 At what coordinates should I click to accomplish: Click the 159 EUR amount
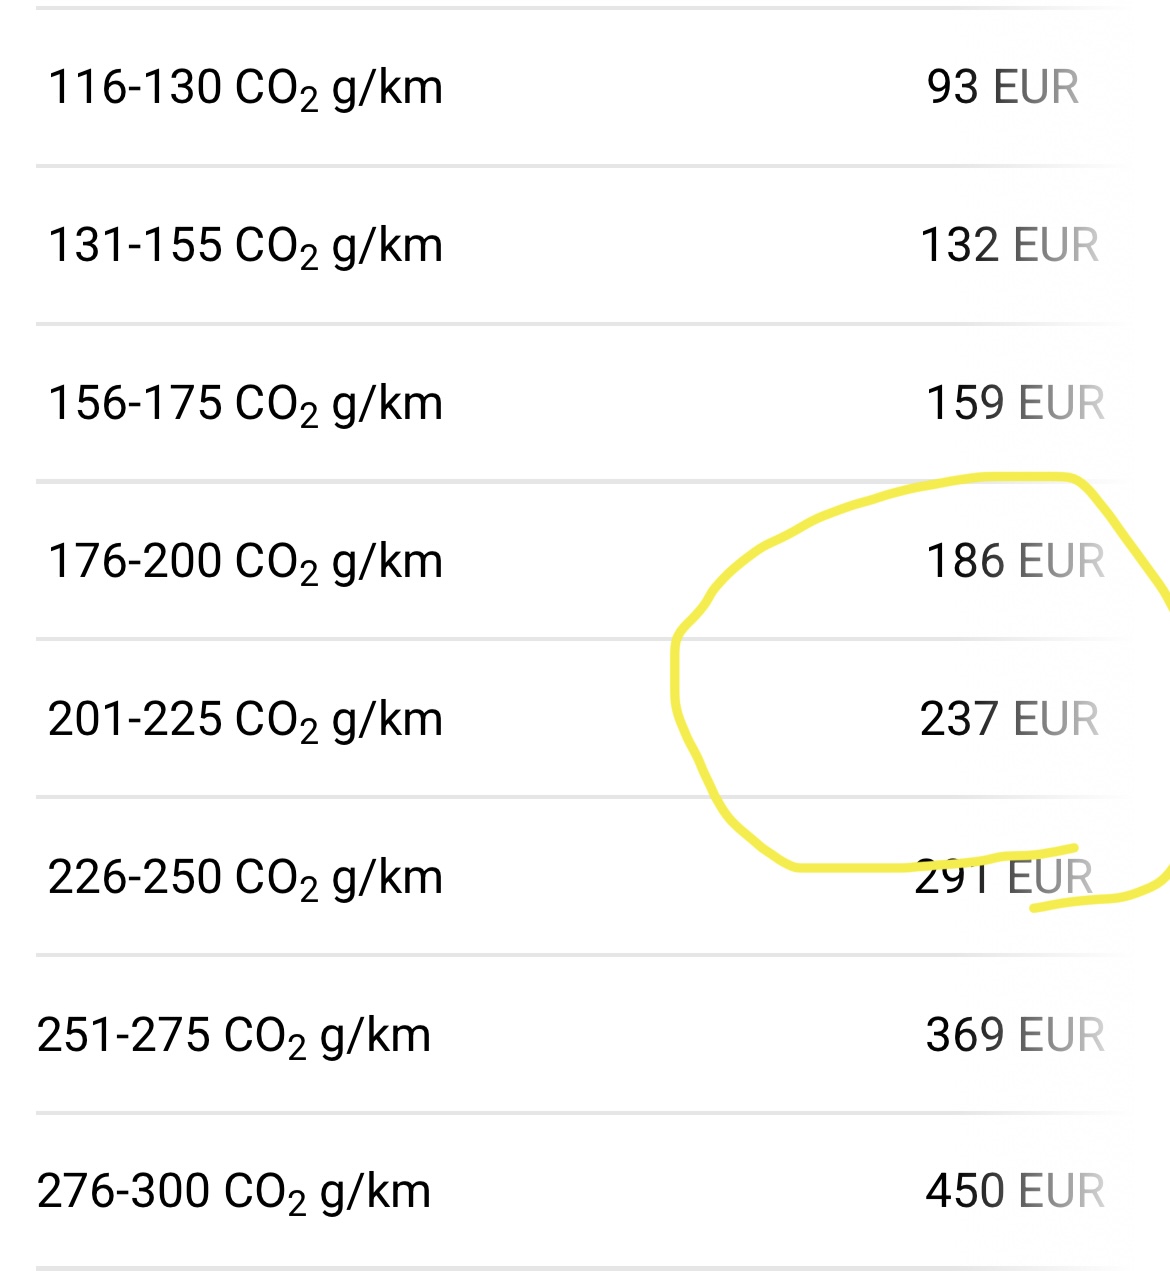[x=1015, y=403]
